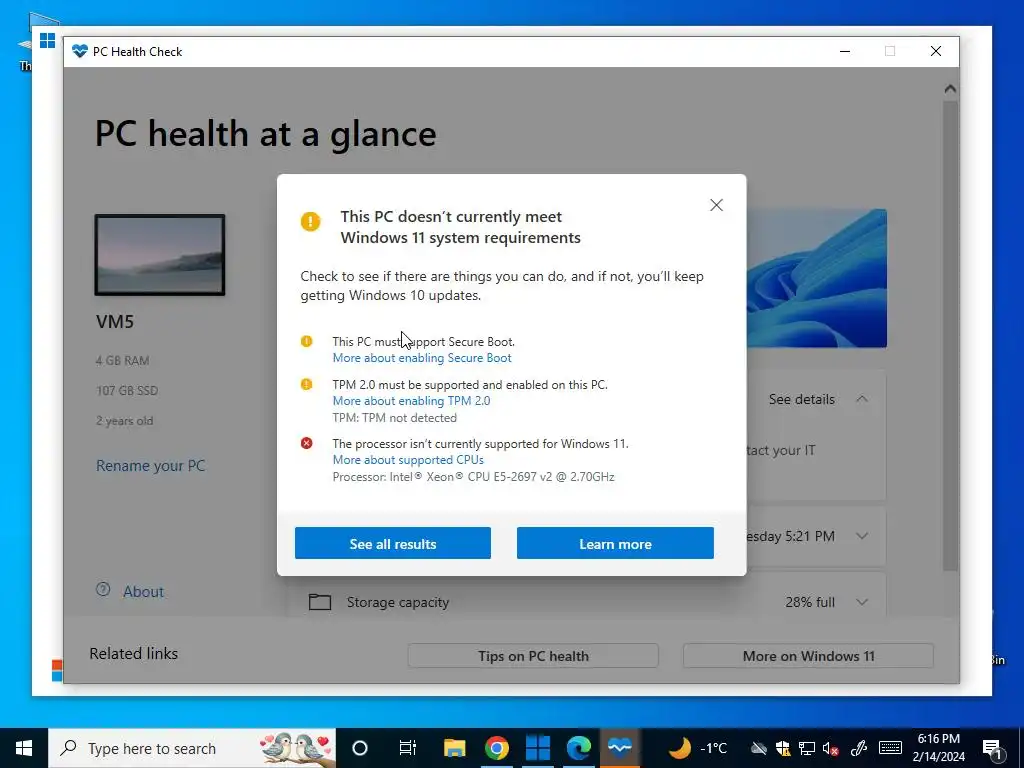Close the Windows 11 requirements dialog

716,205
